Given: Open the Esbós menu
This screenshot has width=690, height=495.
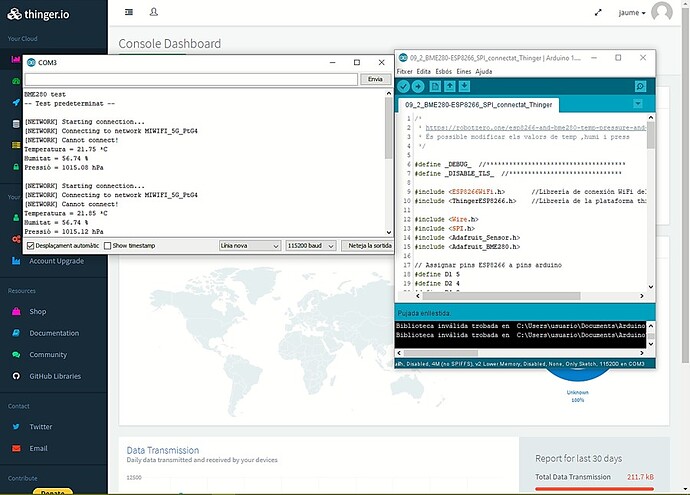Looking at the screenshot, I should point(444,71).
